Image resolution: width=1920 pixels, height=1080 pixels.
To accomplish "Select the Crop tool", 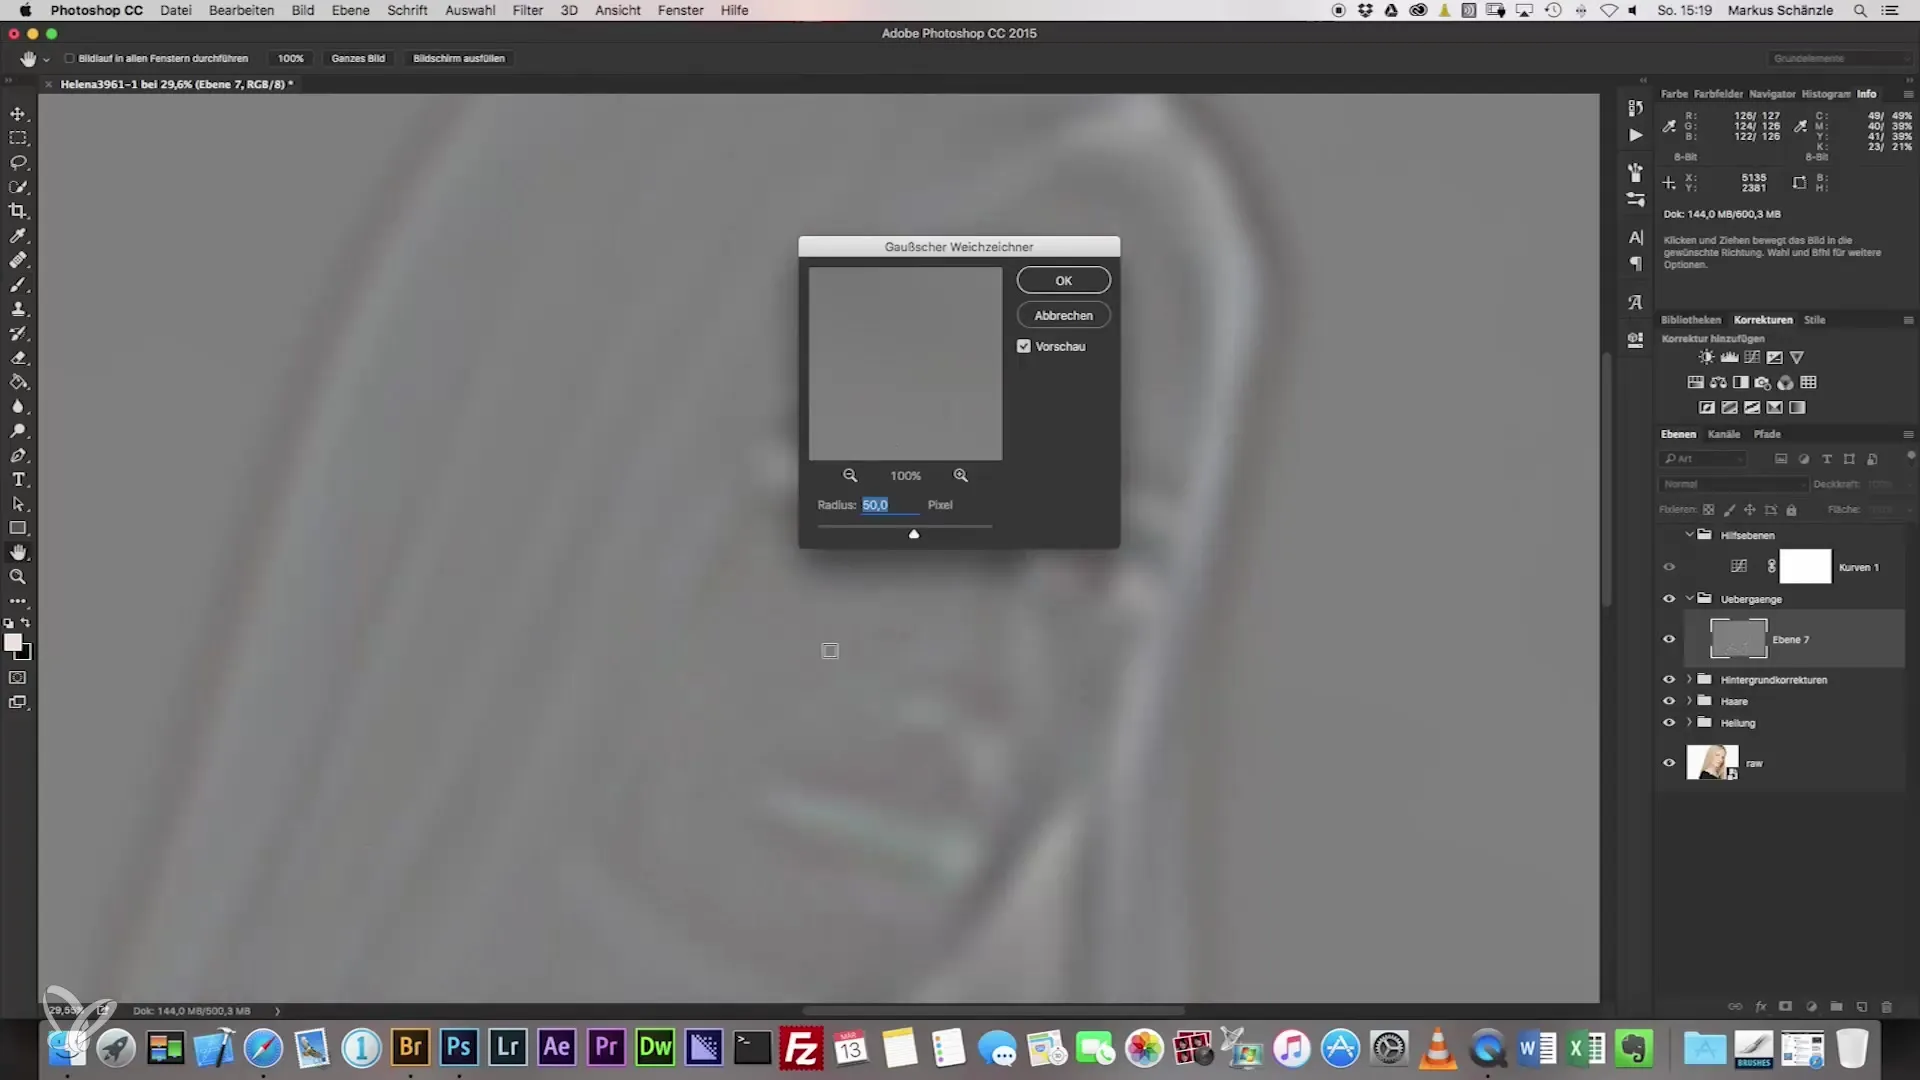I will 18,211.
